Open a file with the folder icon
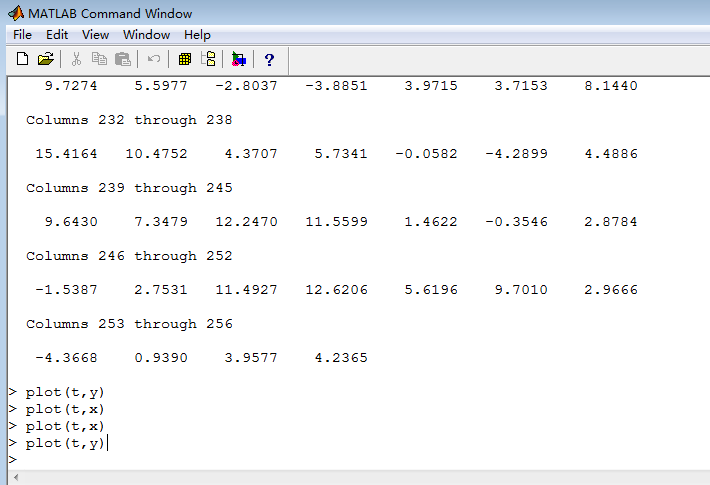 pos(45,59)
